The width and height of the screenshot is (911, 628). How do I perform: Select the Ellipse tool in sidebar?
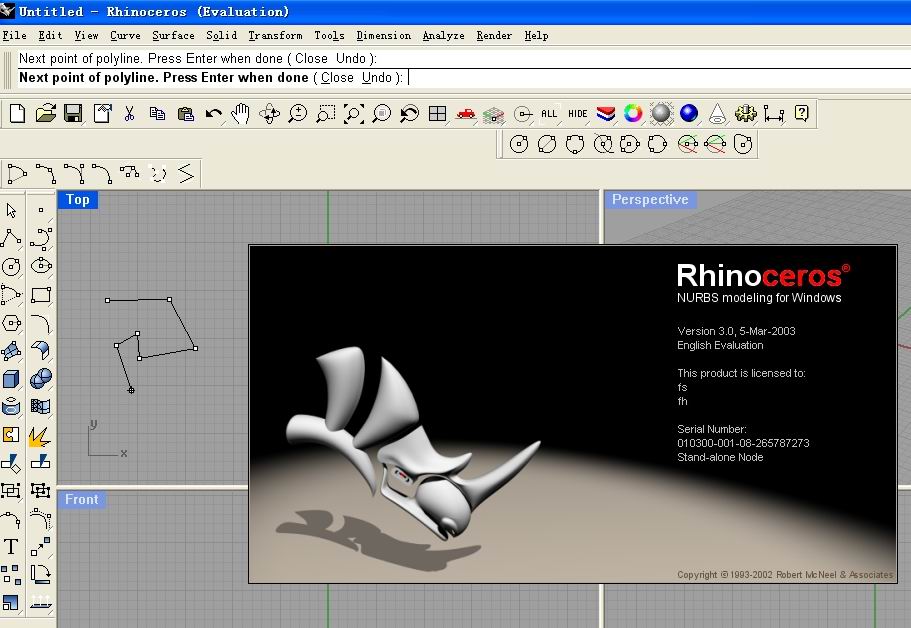[x=41, y=266]
